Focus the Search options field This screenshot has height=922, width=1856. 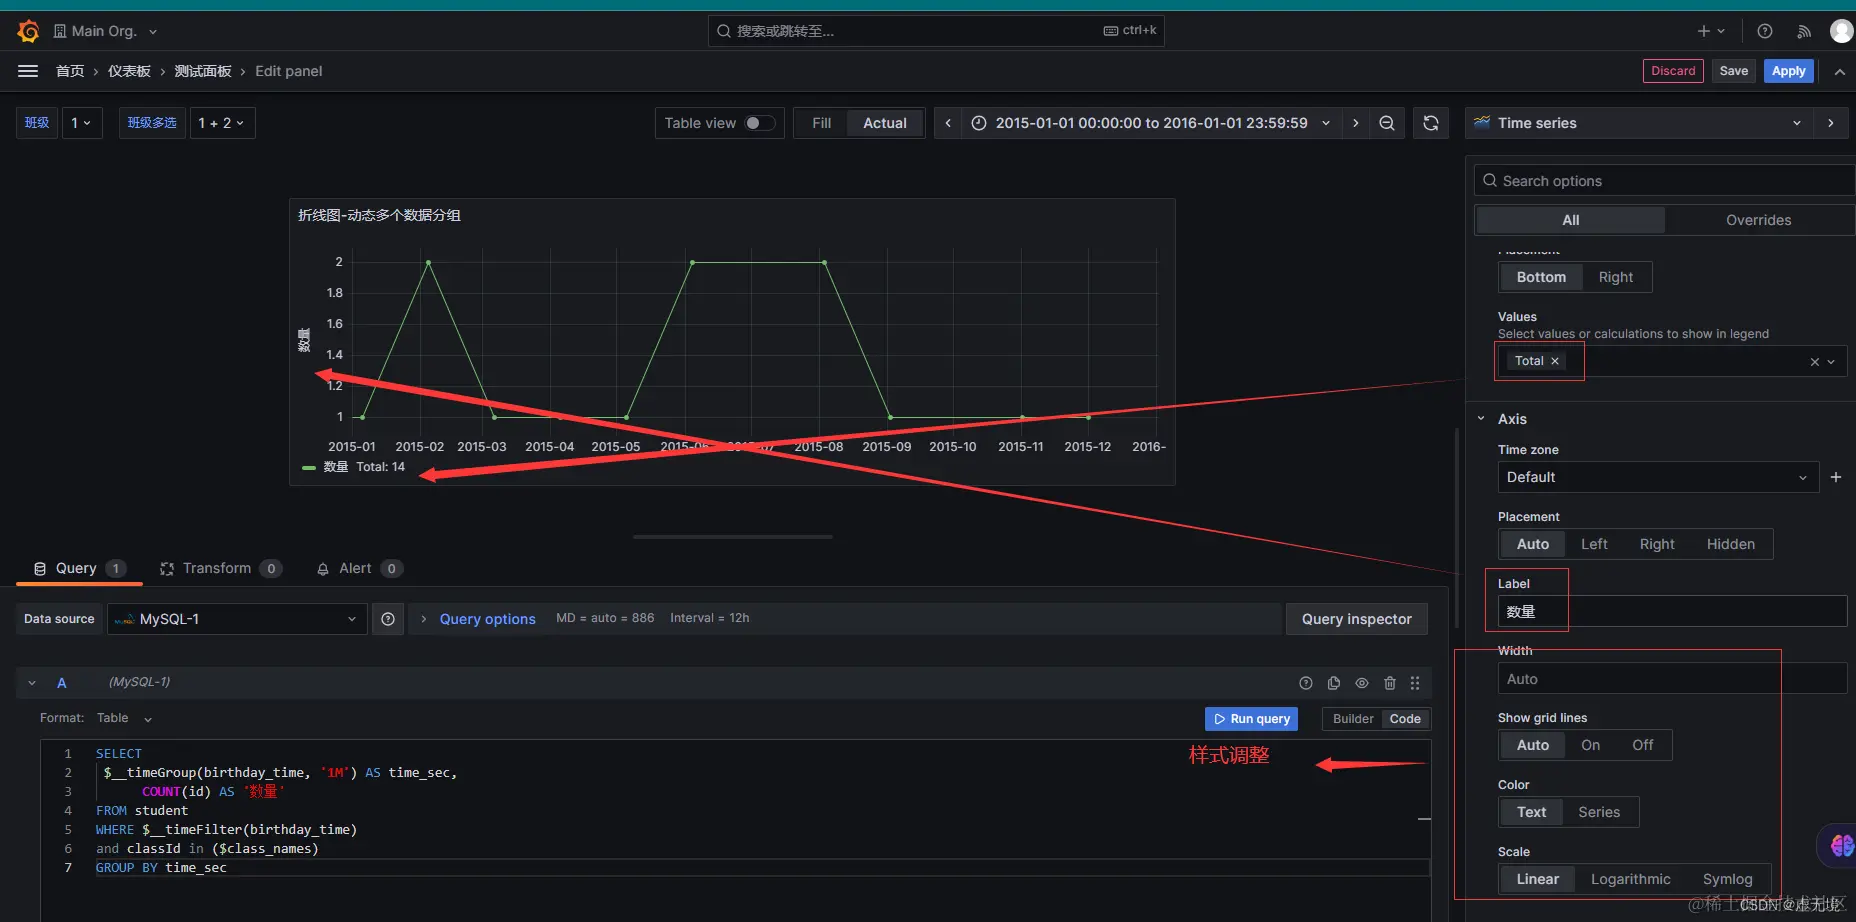[1664, 181]
